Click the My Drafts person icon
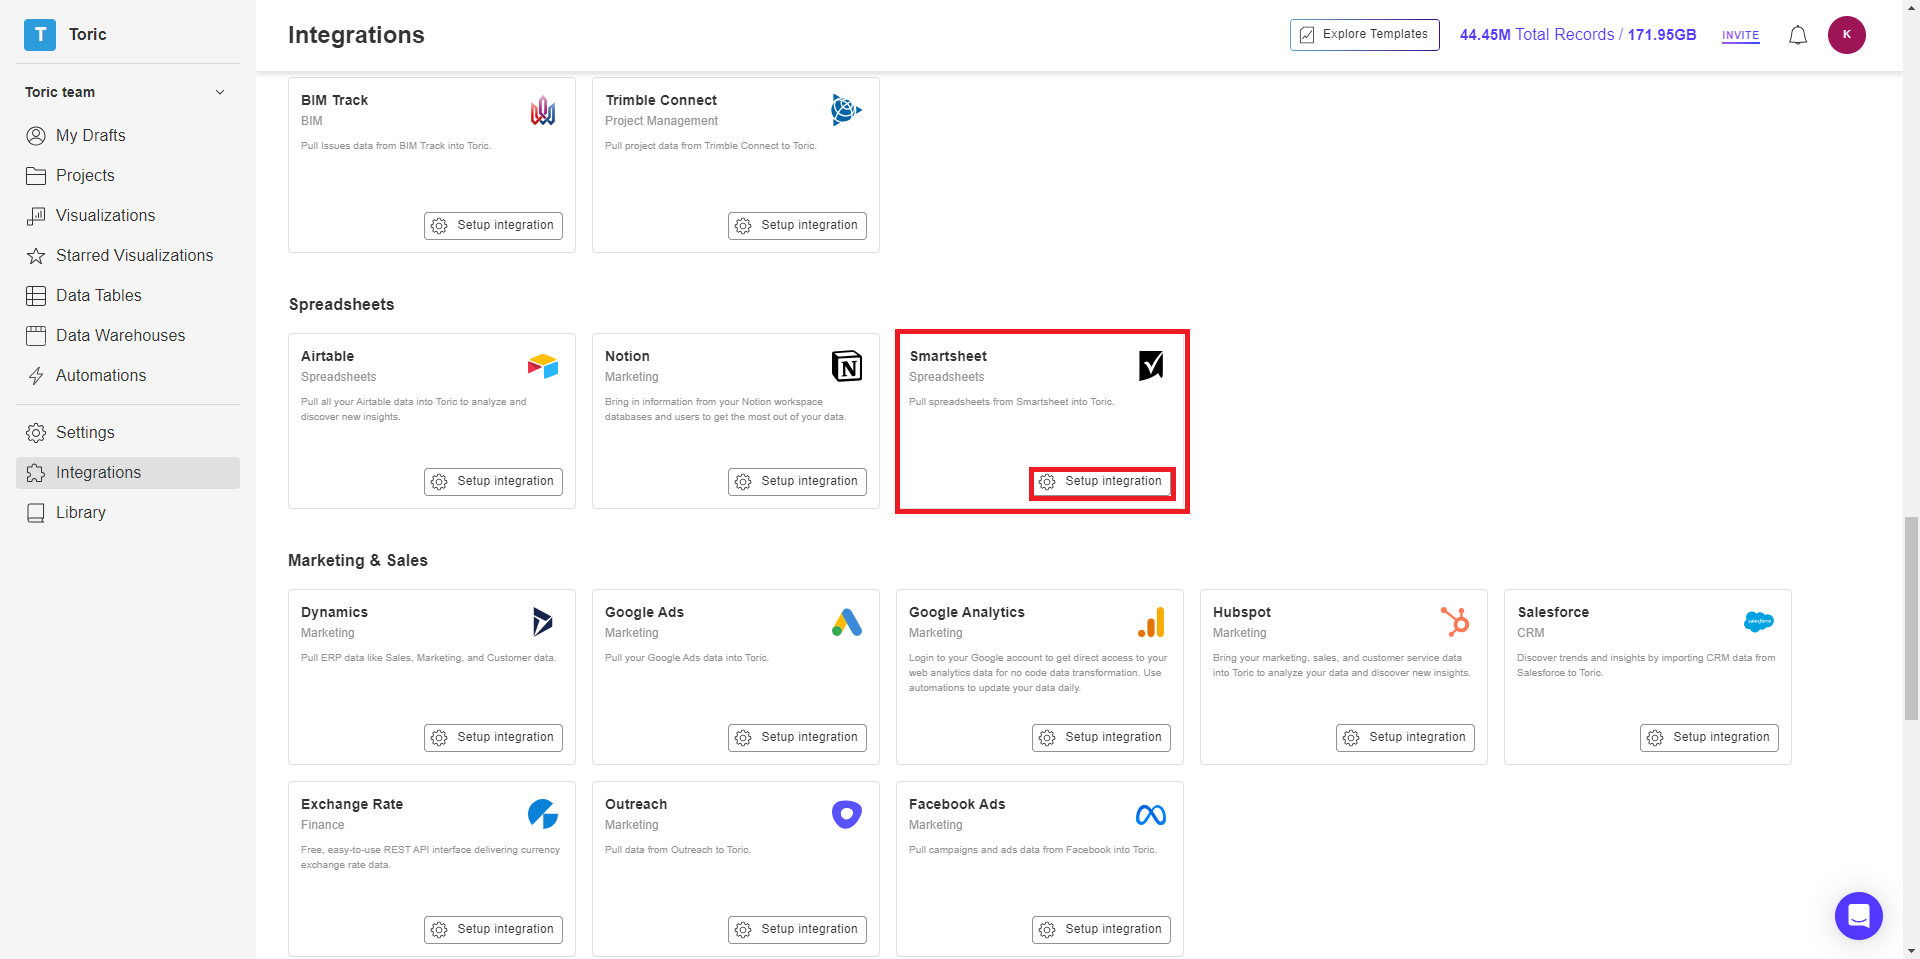The height and width of the screenshot is (959, 1920). click(x=36, y=136)
